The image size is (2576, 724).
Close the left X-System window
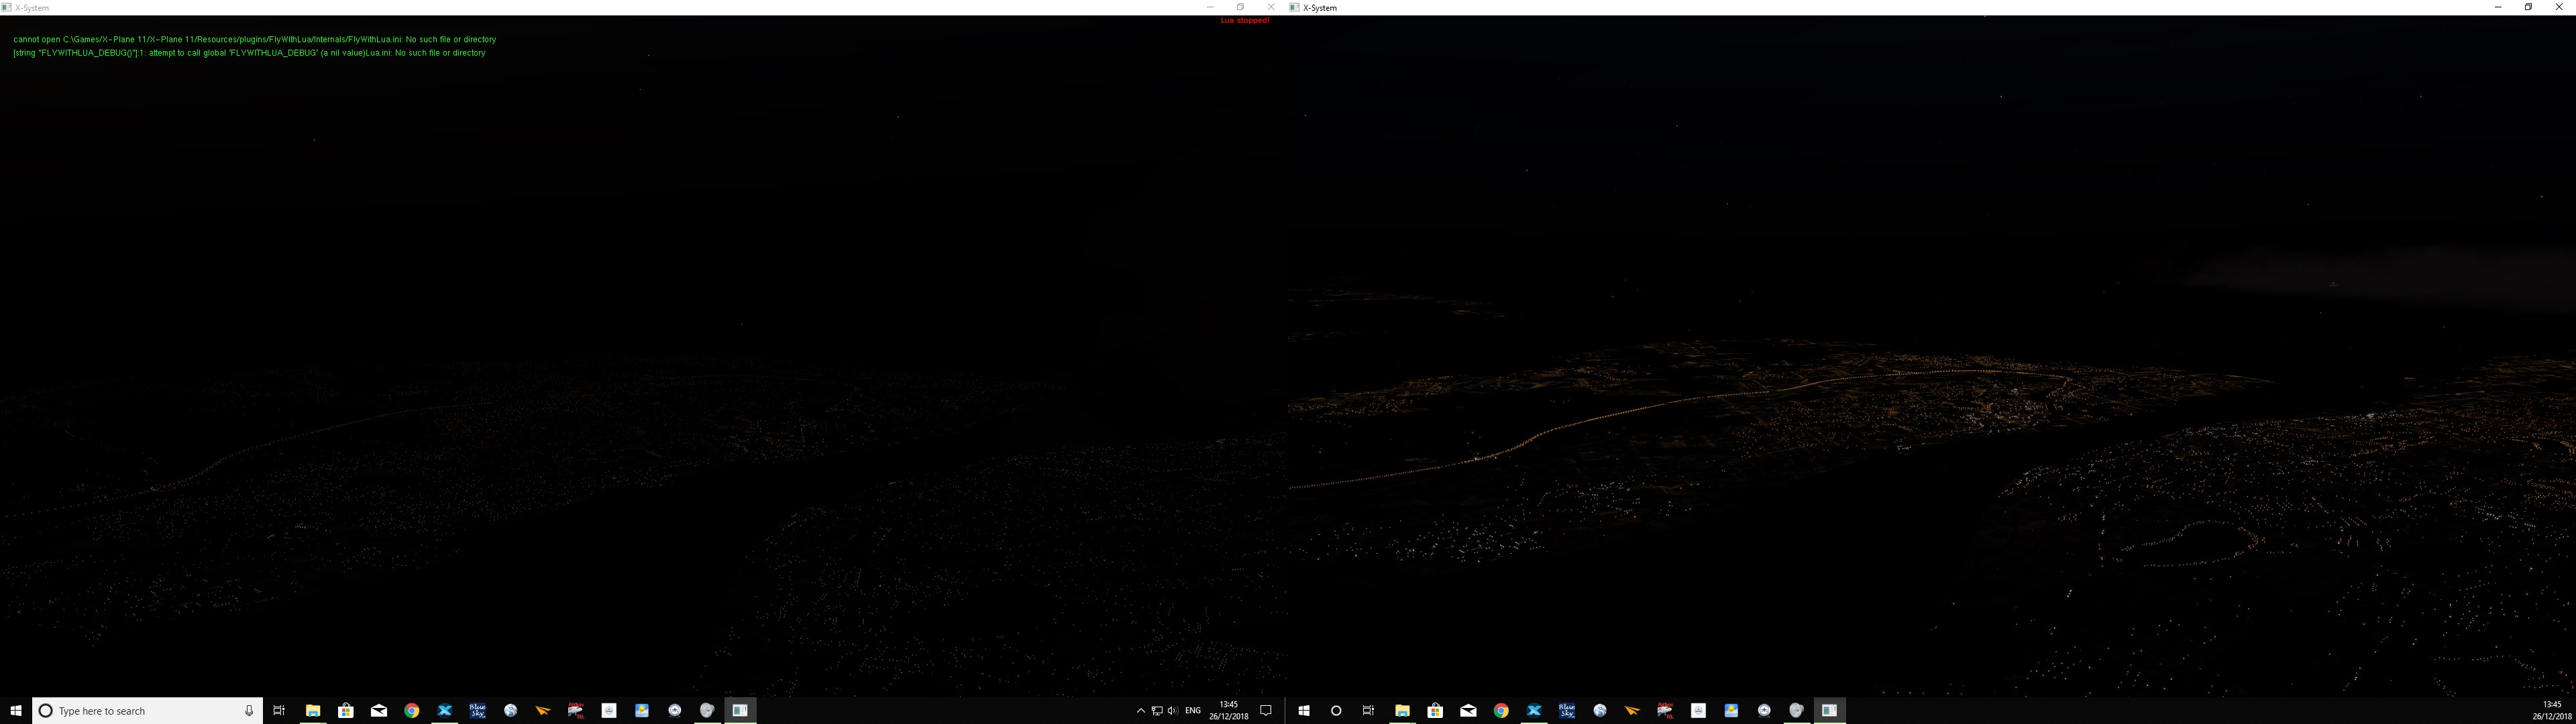(x=1271, y=7)
